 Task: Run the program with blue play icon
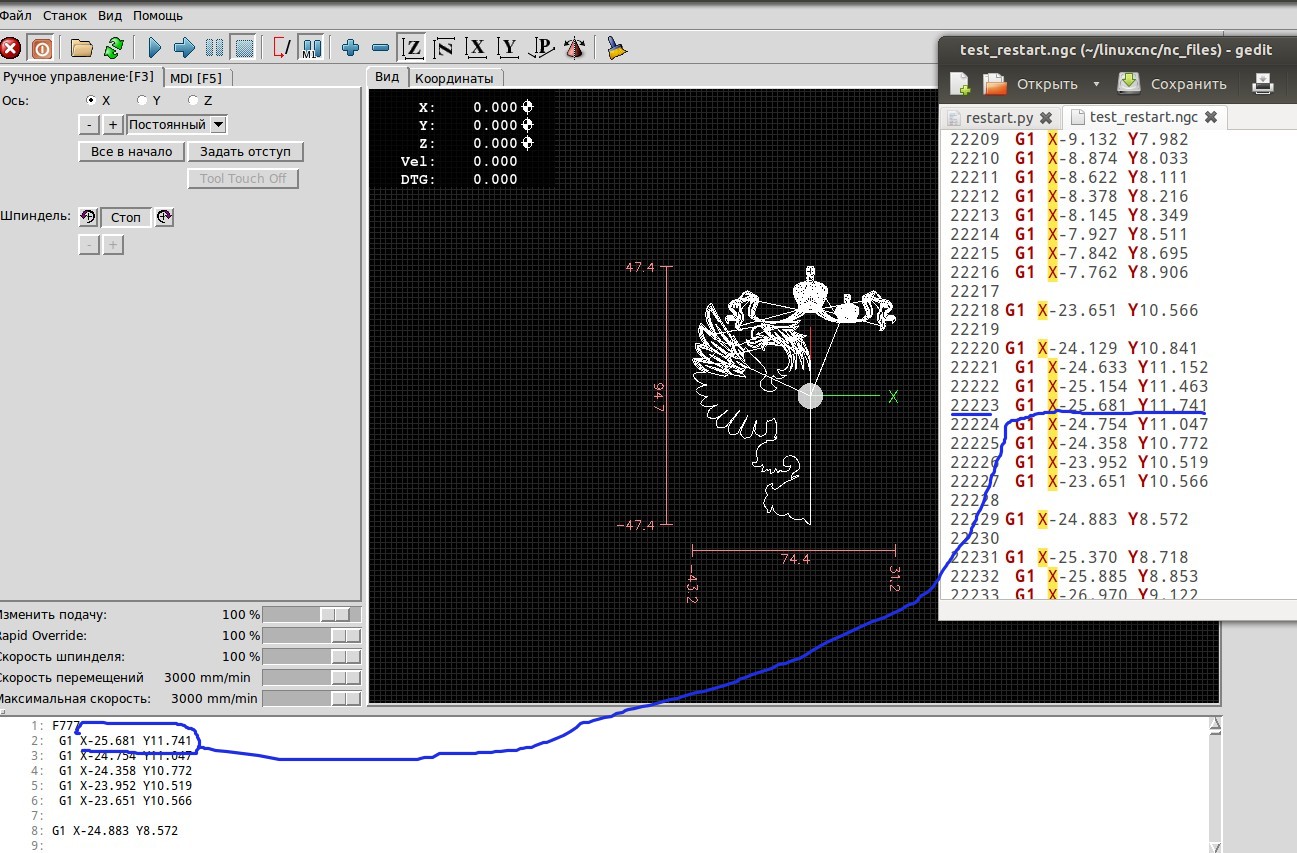tap(155, 47)
